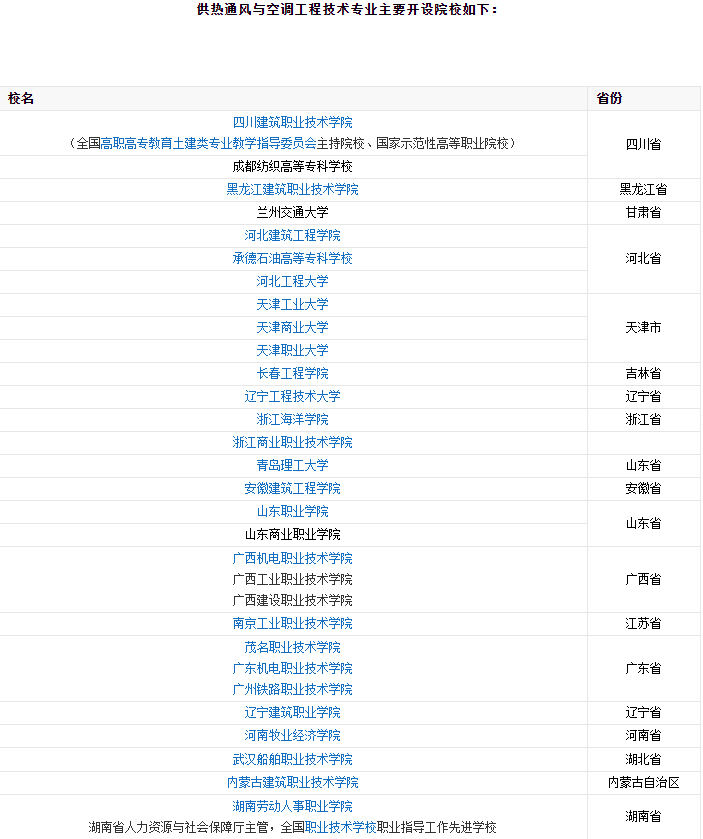Click the 山东职业学院 link
Viewport: 703px width, 839px height.
click(x=292, y=512)
